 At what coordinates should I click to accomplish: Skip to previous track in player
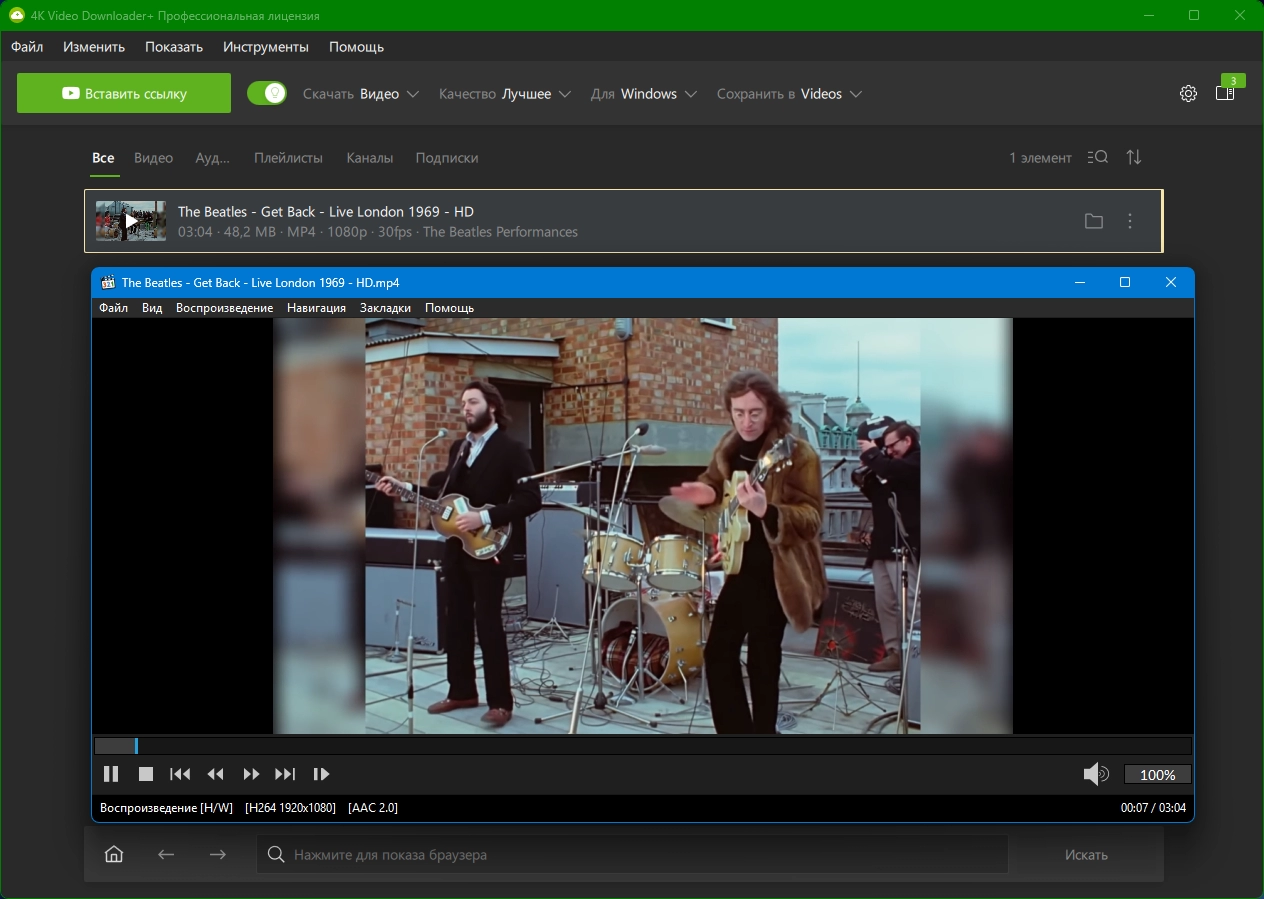coord(180,774)
